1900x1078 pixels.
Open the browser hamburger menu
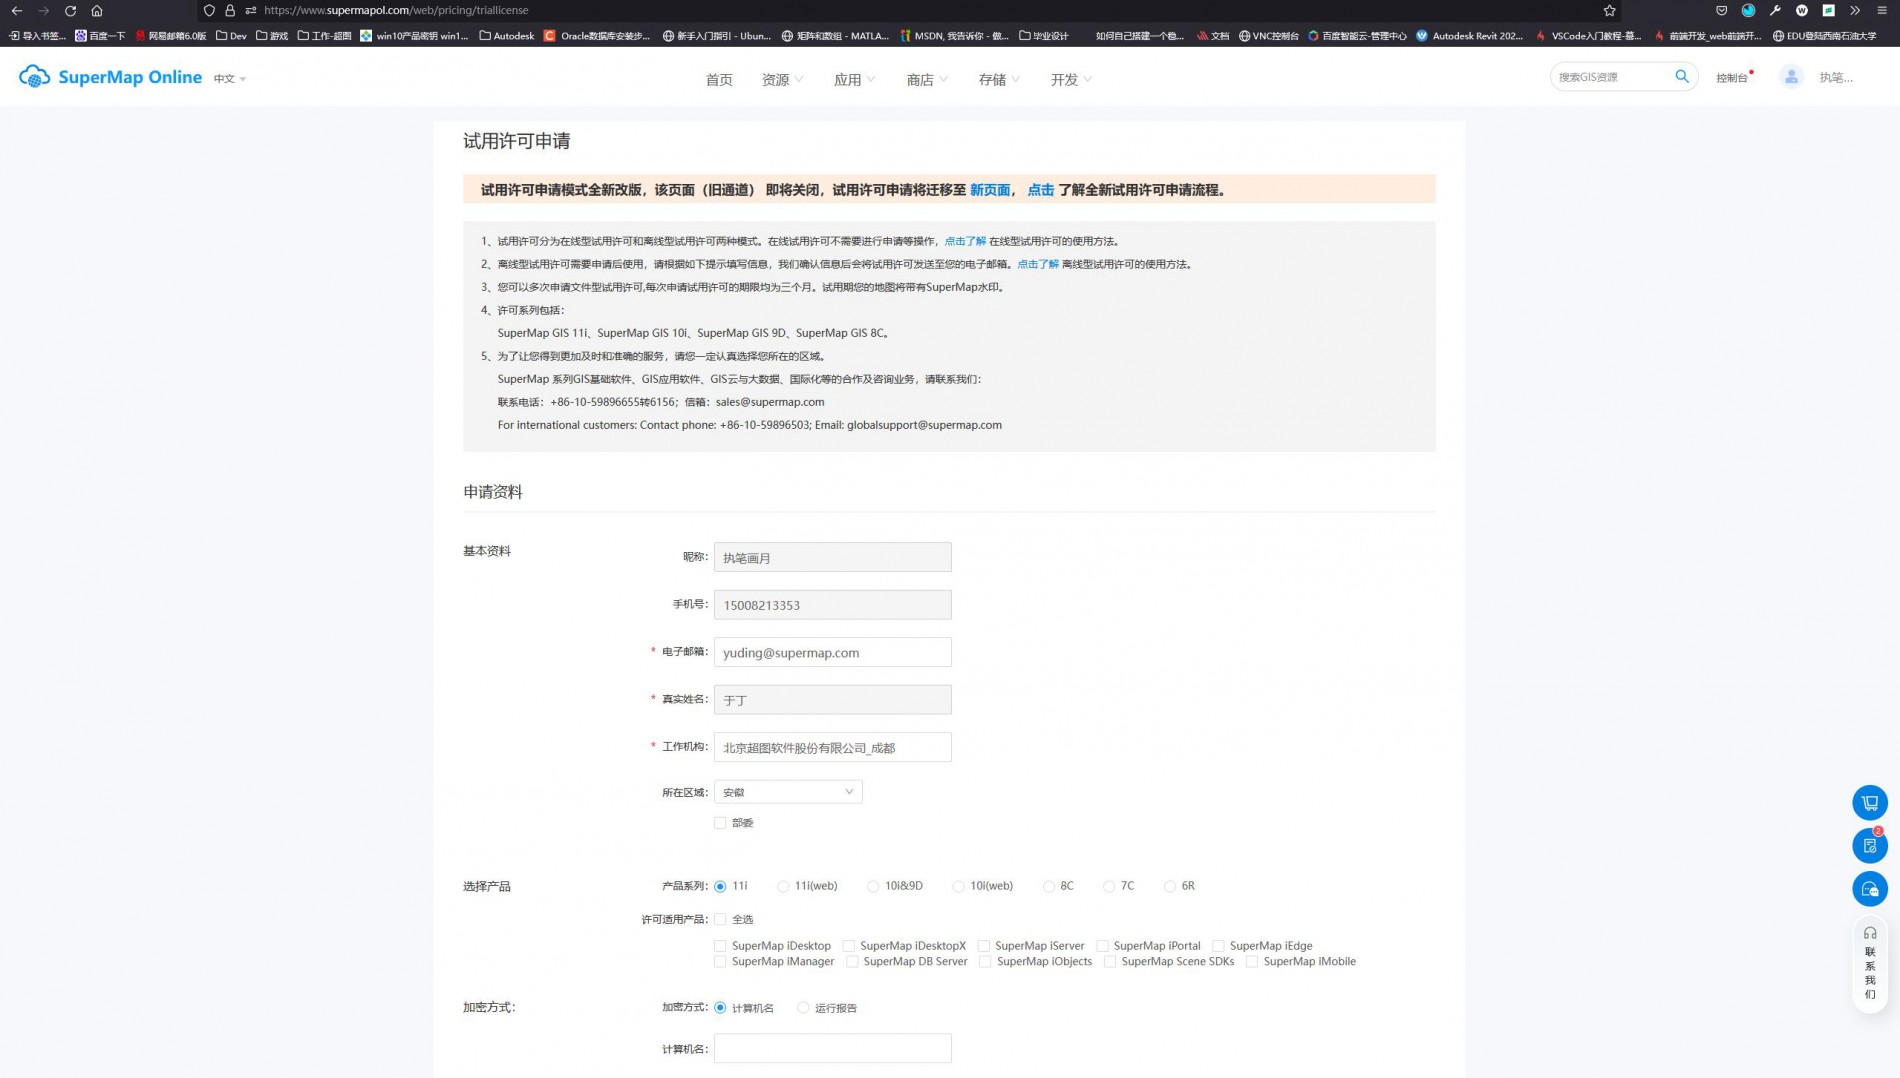click(x=1882, y=11)
